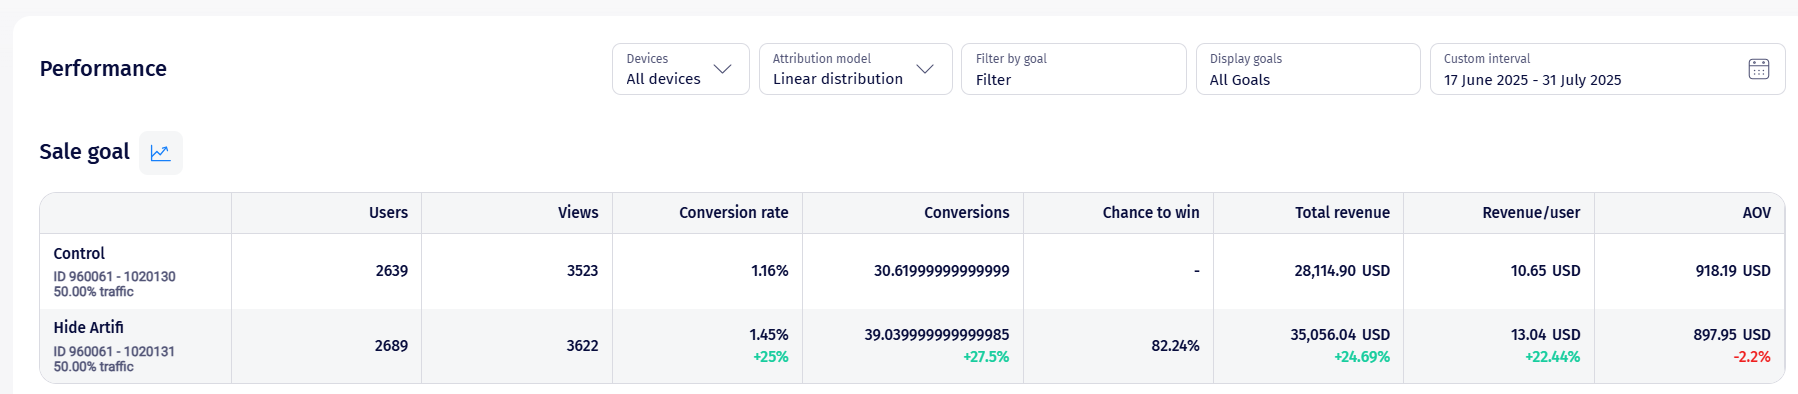1798x394 pixels.
Task: Click the 897.95 USD AOV value
Action: click(1732, 335)
